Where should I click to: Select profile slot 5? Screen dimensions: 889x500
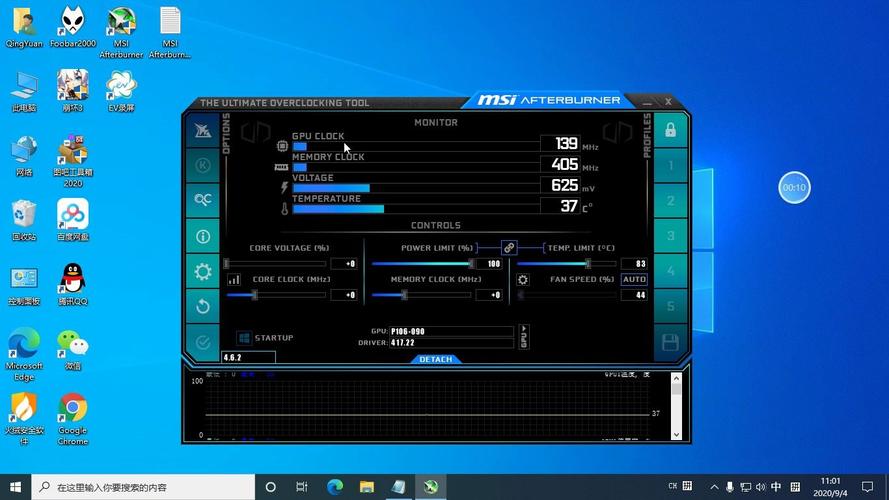pos(670,306)
